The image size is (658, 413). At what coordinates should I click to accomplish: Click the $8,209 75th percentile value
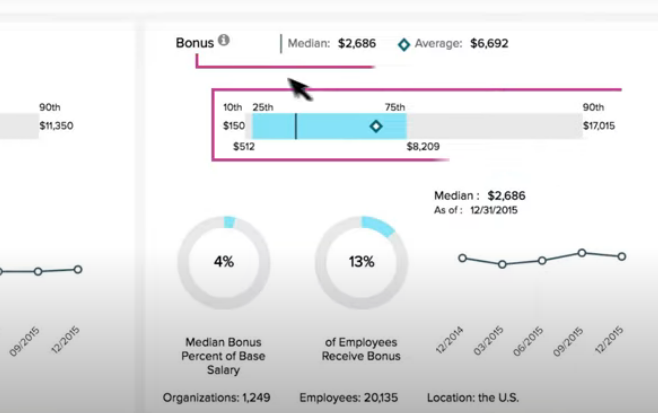423,145
